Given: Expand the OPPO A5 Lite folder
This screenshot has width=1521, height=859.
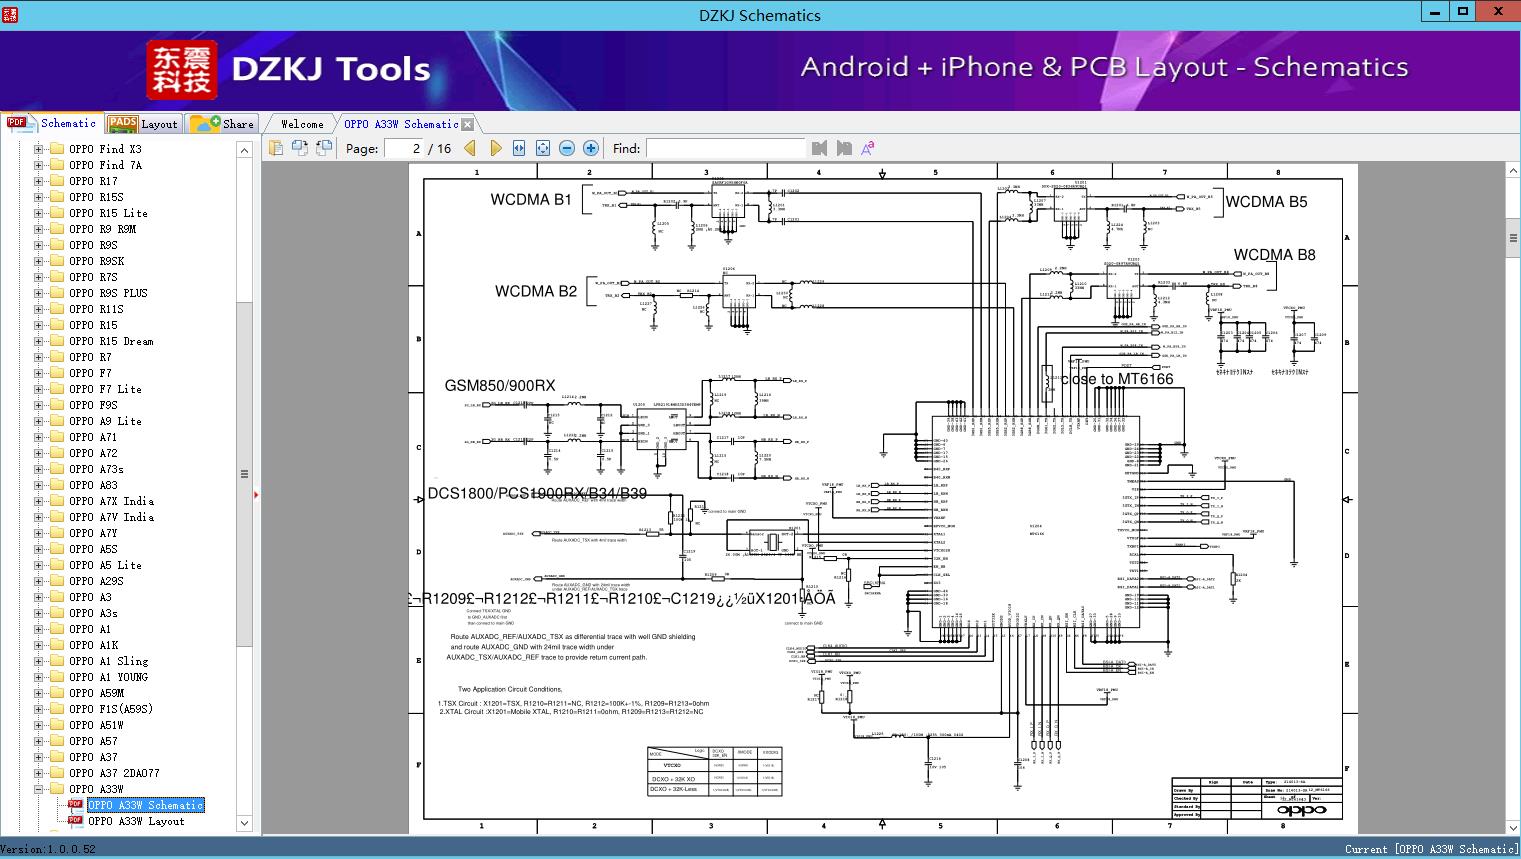Looking at the screenshot, I should (x=39, y=565).
